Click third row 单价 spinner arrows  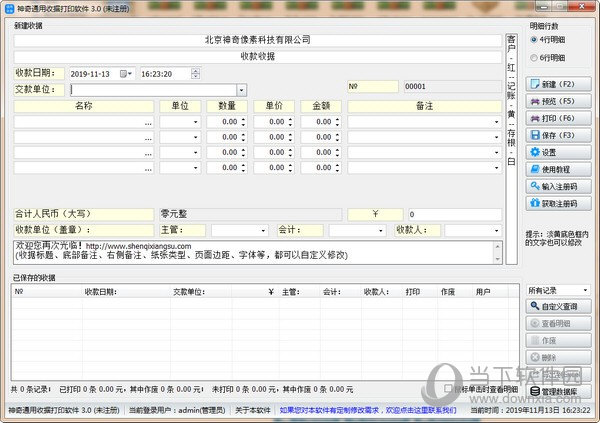tap(290, 153)
